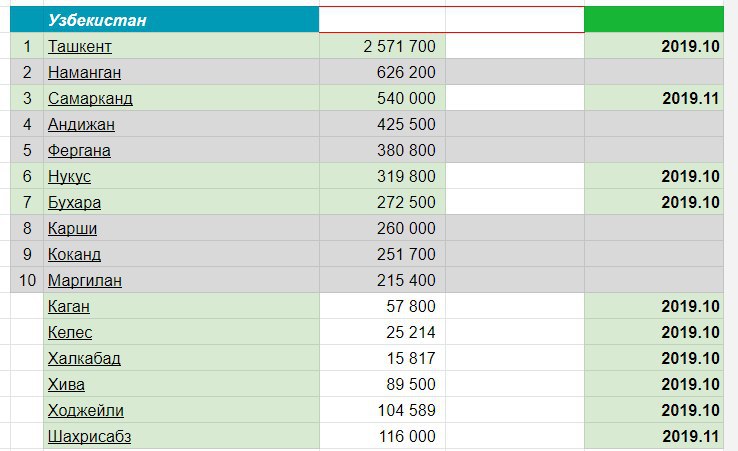This screenshot has width=738, height=451.
Task: Open the Хива link
Action: 66,384
